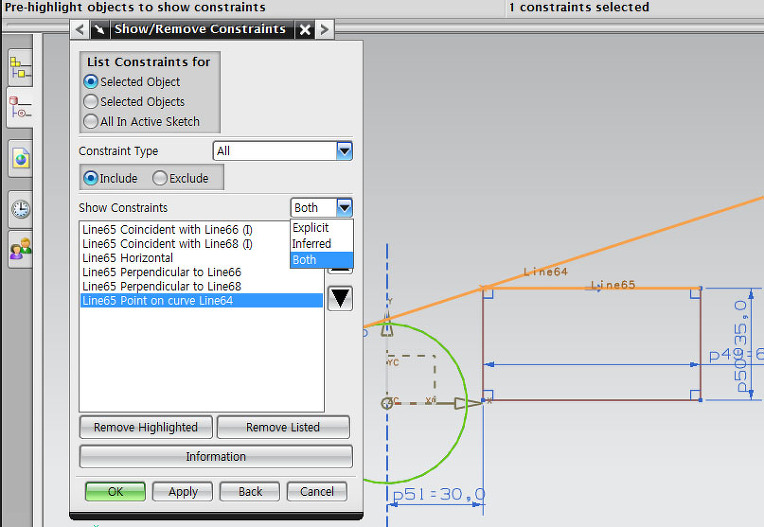Select 'Line65 Horizontal' constraint in list
The height and width of the screenshot is (527, 764).
pos(128,258)
